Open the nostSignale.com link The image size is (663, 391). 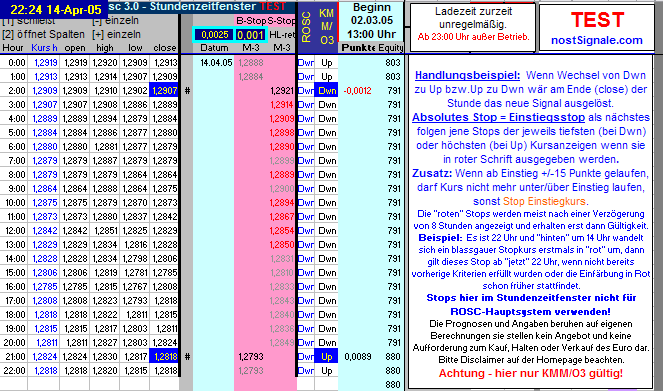(597, 41)
